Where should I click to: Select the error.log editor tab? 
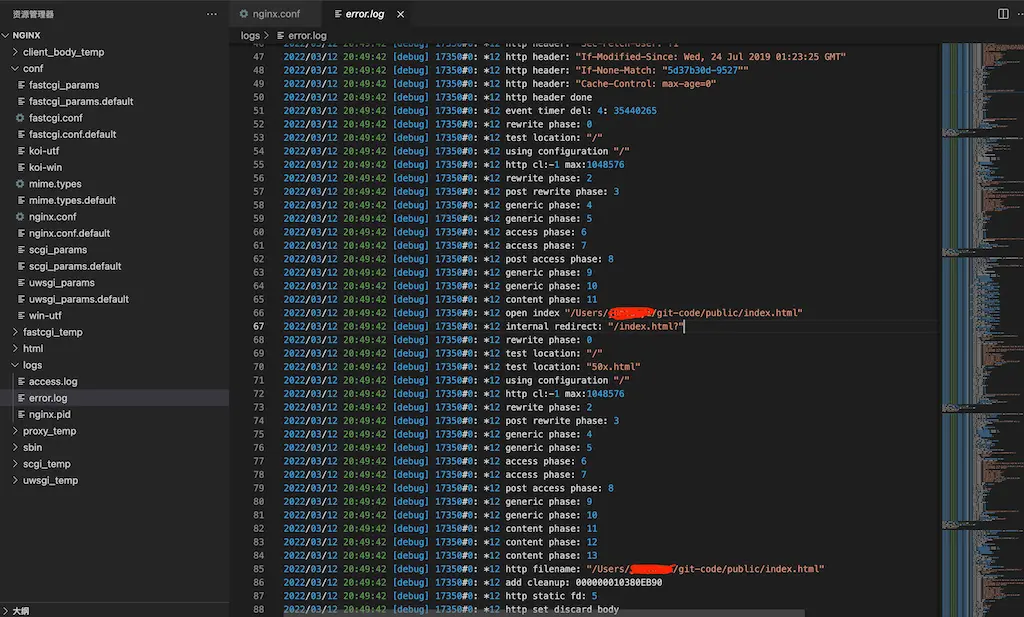click(363, 14)
